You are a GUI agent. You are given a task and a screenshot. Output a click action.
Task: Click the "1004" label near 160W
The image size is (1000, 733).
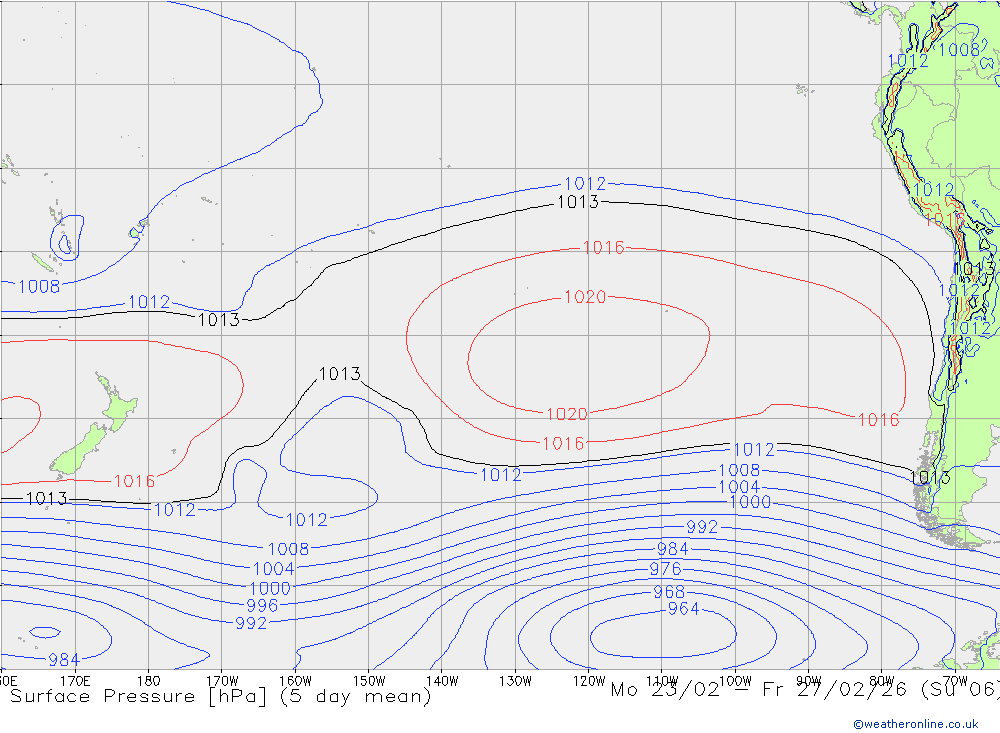(x=274, y=568)
